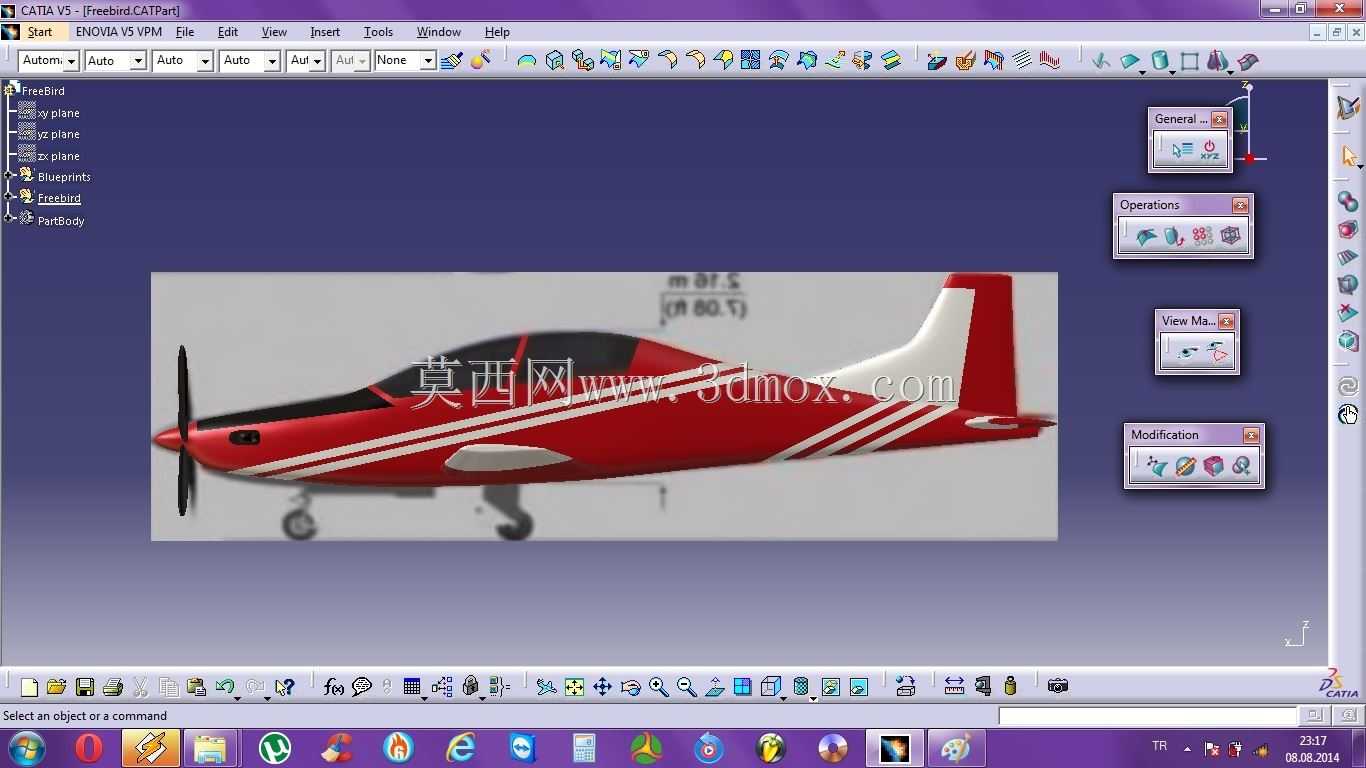This screenshot has height=768, width=1366.
Task: Close the Operations floating toolbar
Action: 1240,205
